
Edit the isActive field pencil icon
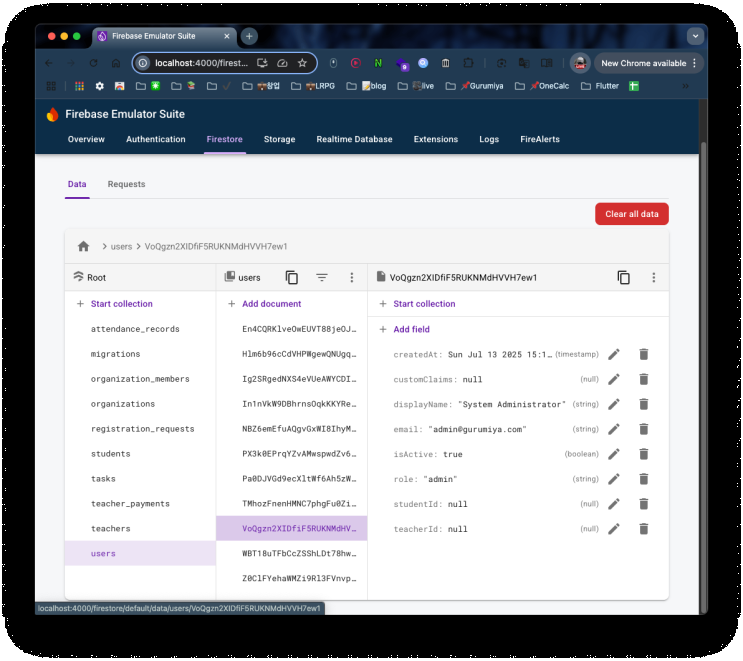pyautogui.click(x=614, y=454)
